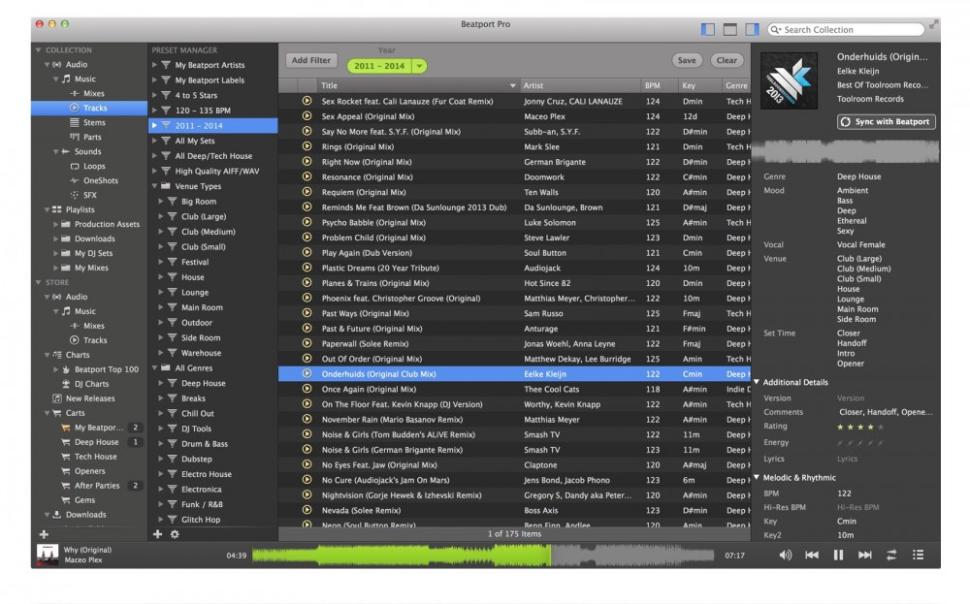Skip to the next track
The height and width of the screenshot is (604, 970).
[865, 555]
